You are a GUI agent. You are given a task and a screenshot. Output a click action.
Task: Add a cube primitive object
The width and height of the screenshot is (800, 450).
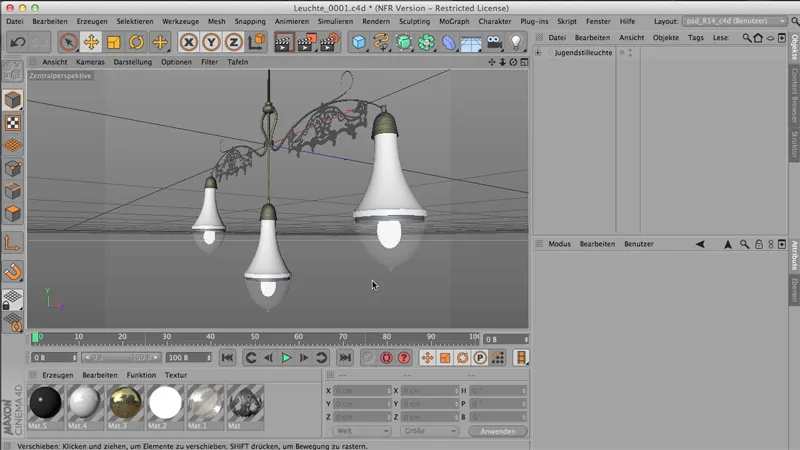(359, 42)
